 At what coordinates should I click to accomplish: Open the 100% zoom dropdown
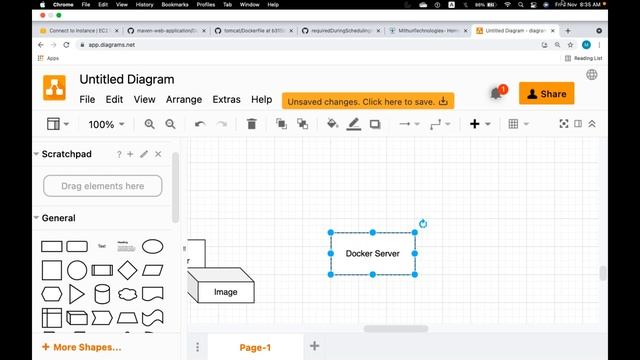pos(106,124)
